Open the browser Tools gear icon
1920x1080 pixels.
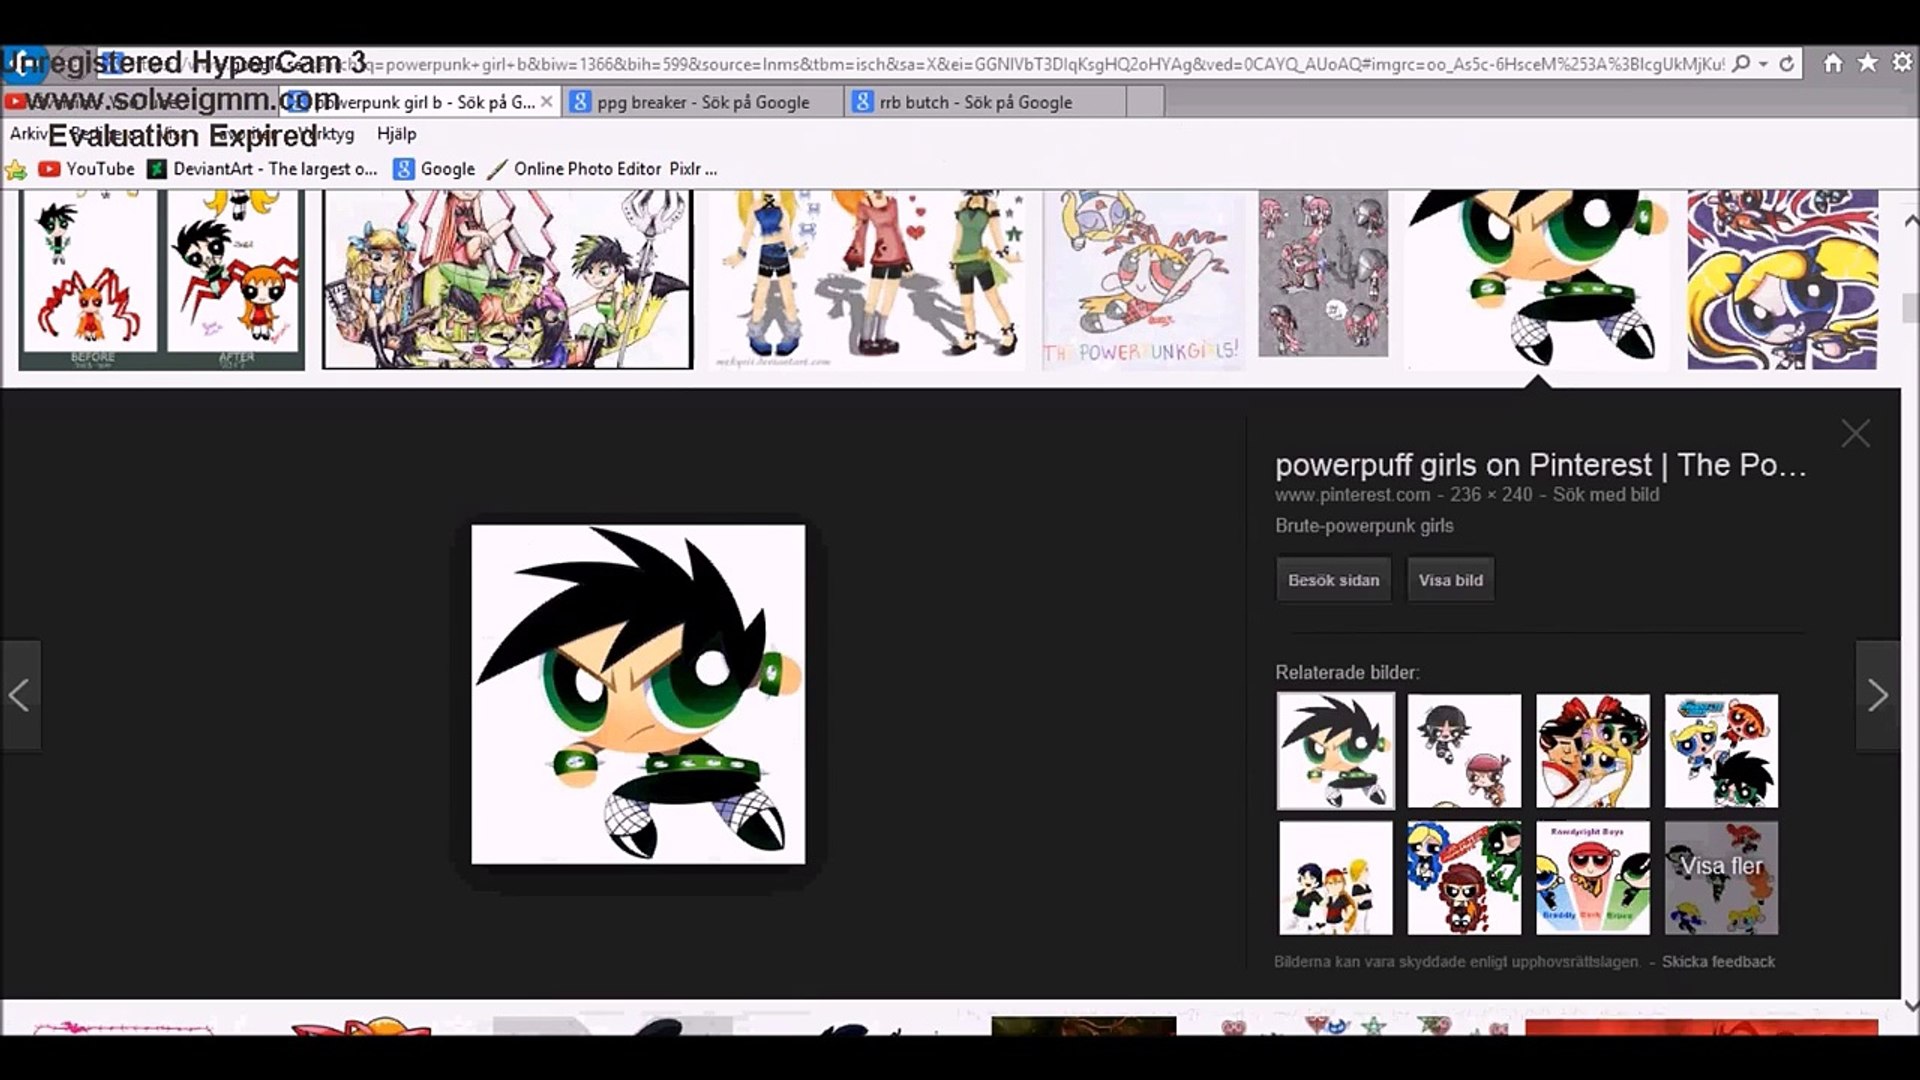pyautogui.click(x=1902, y=64)
